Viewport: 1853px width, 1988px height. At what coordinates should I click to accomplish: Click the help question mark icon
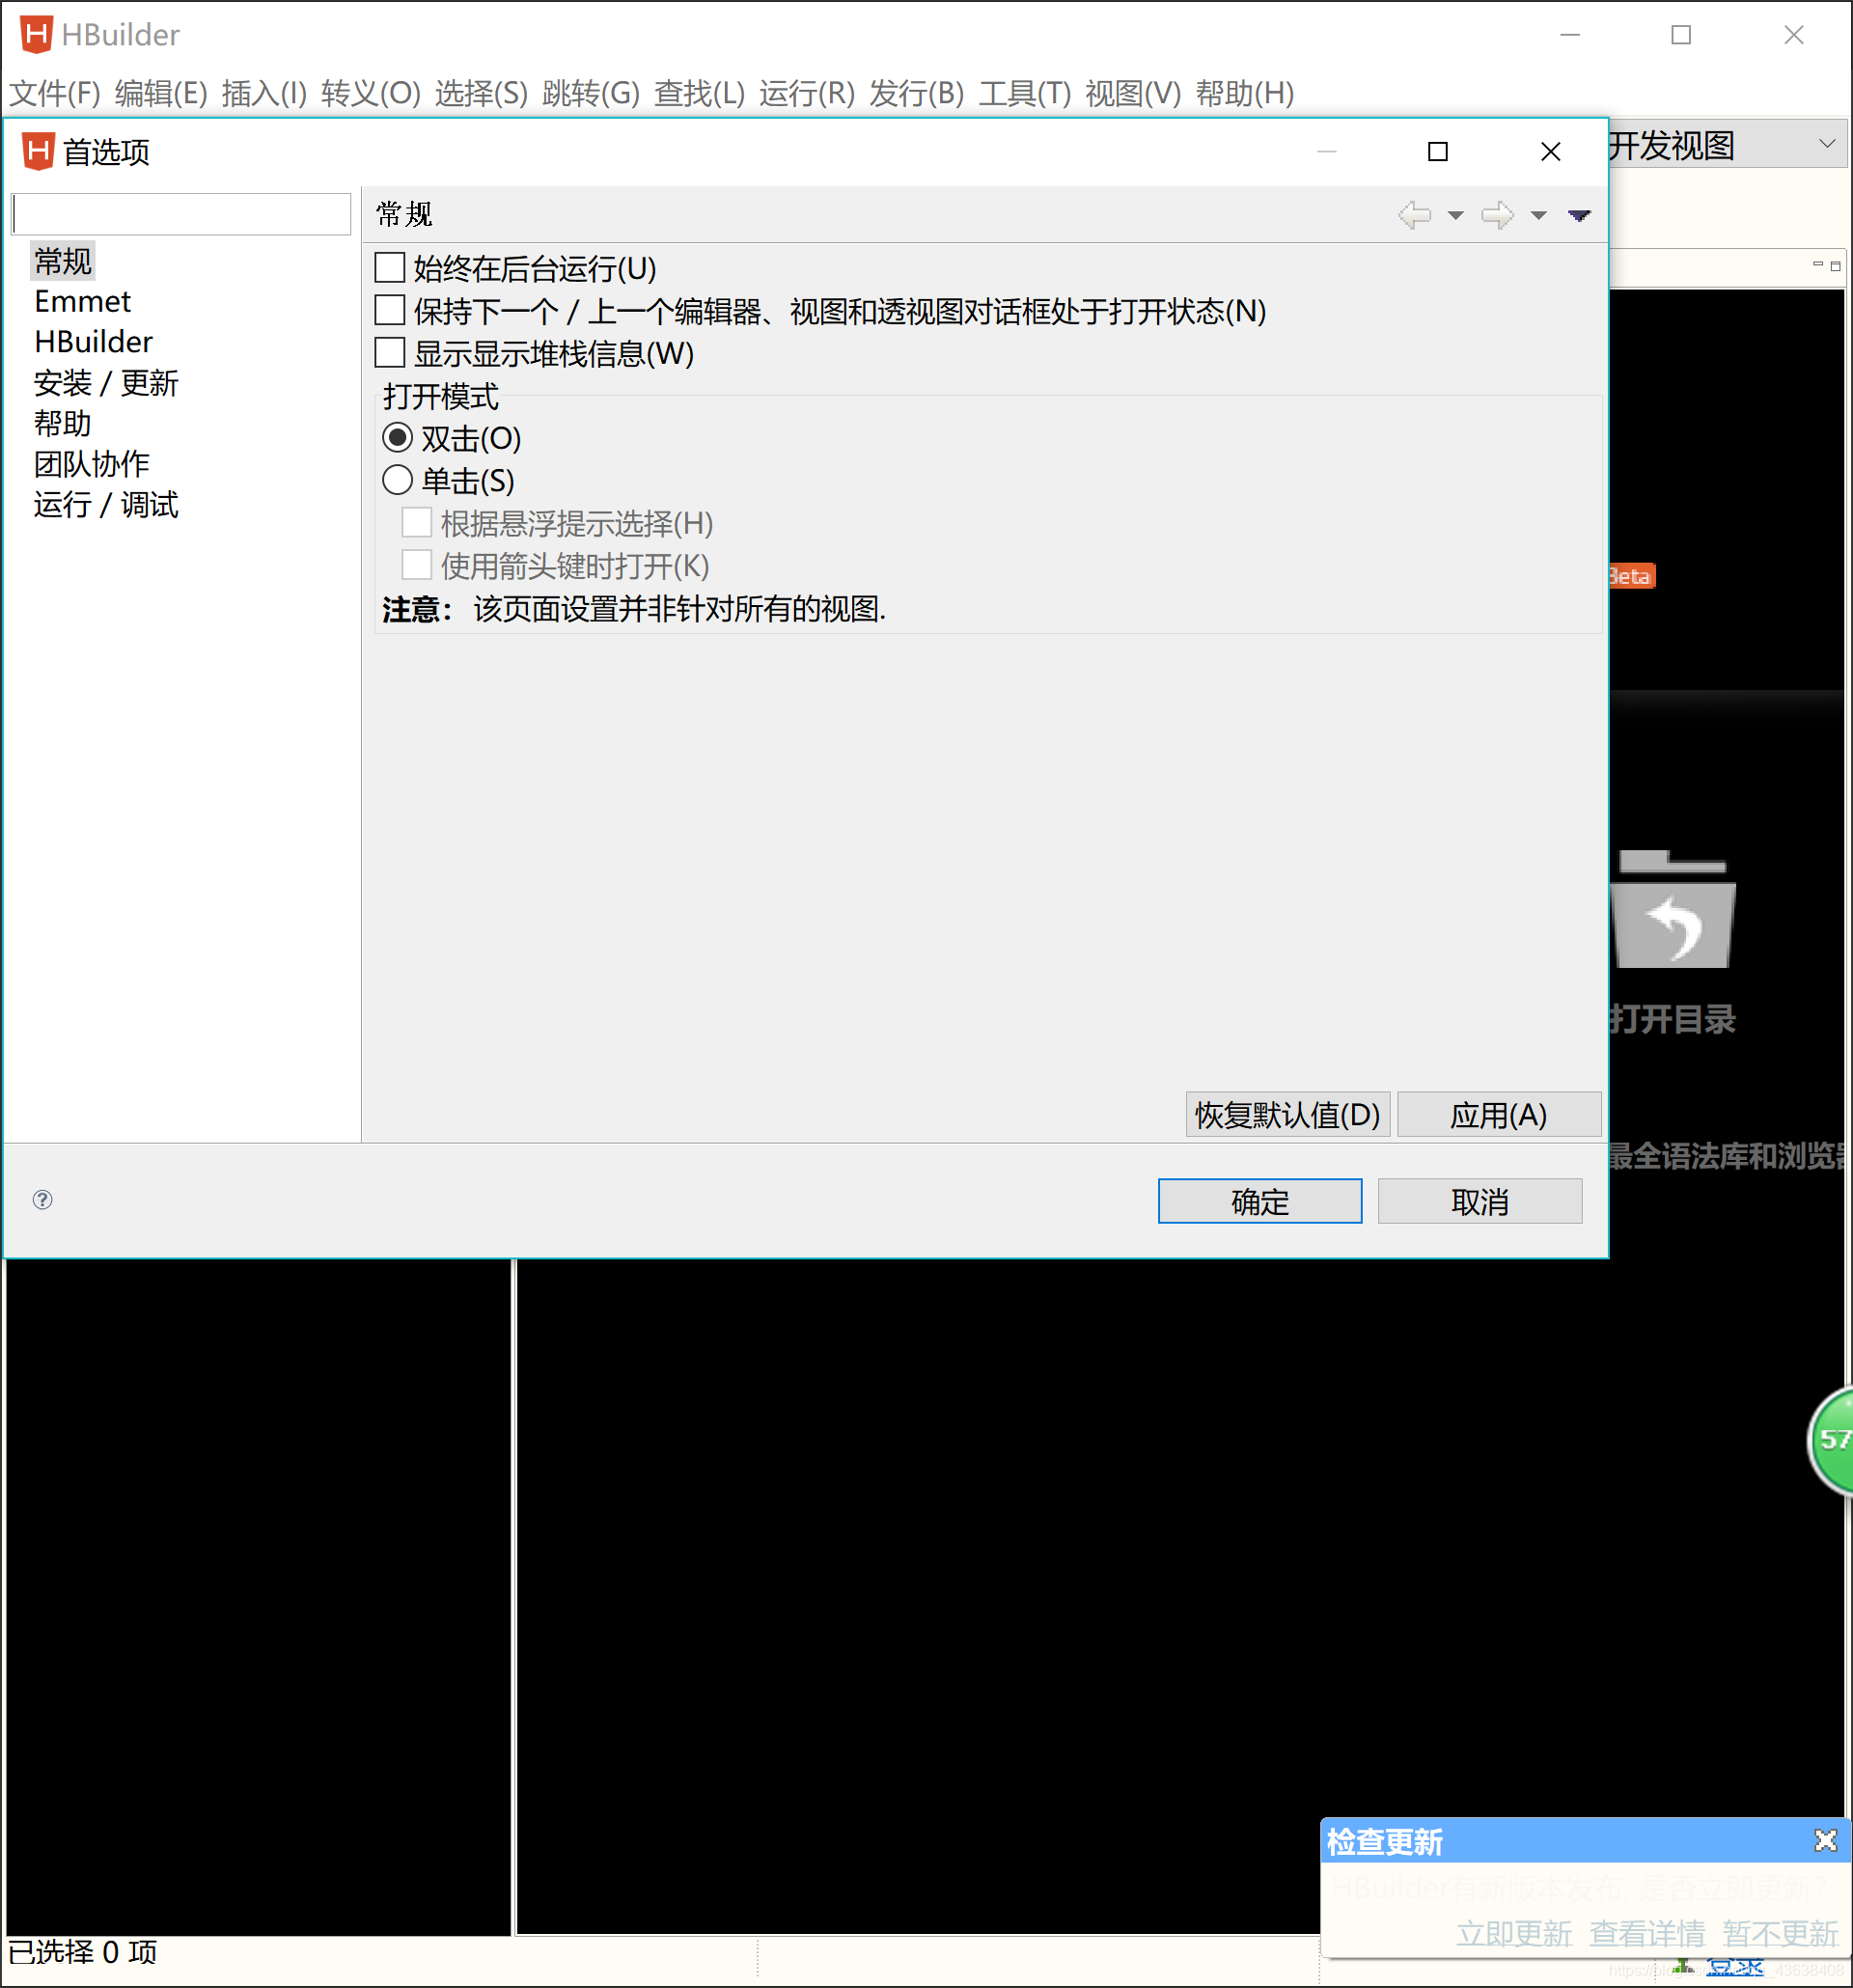point(42,1199)
